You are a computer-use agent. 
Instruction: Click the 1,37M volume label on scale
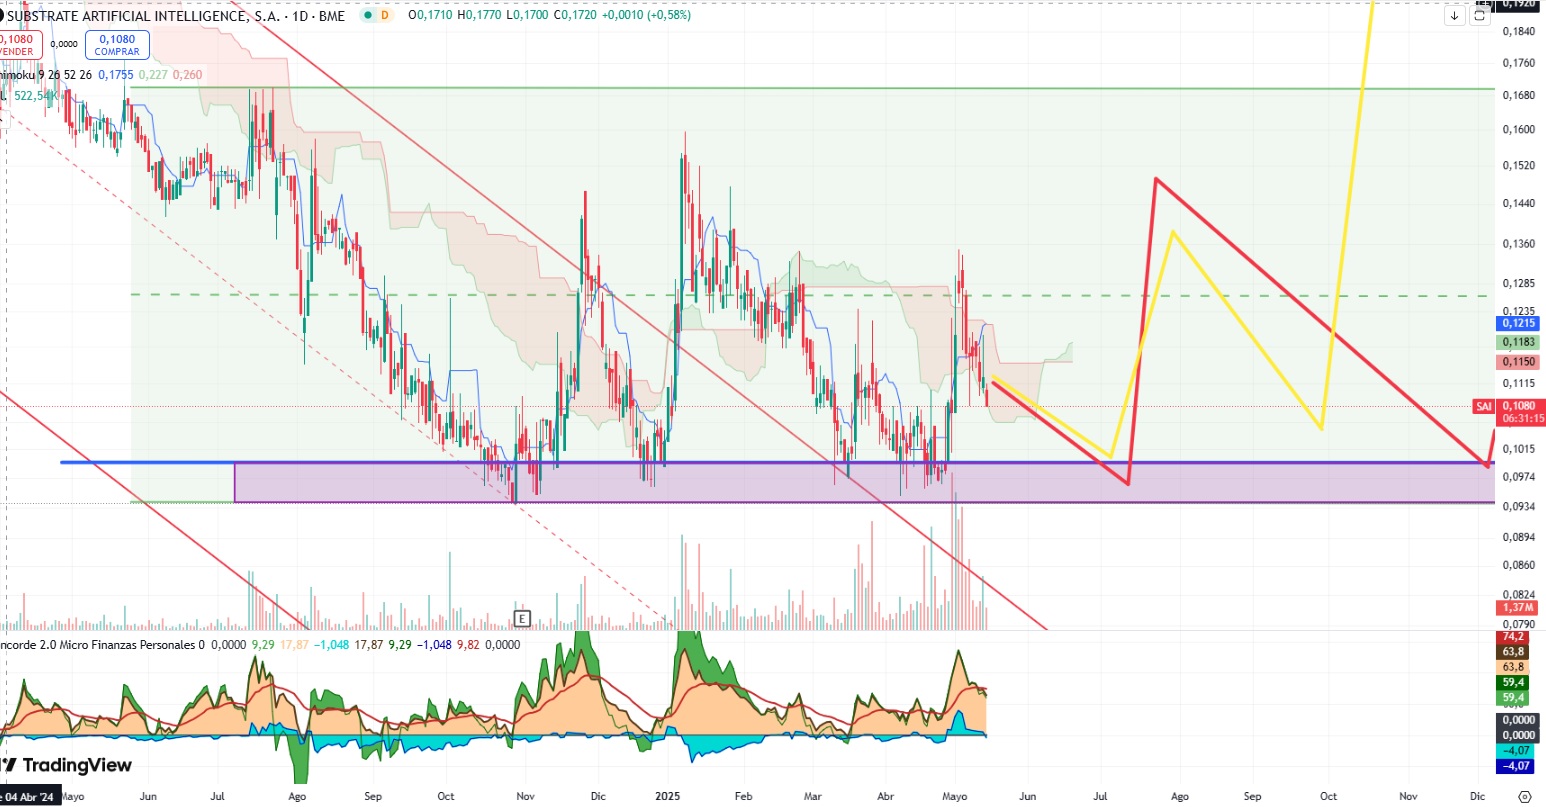pos(1517,608)
